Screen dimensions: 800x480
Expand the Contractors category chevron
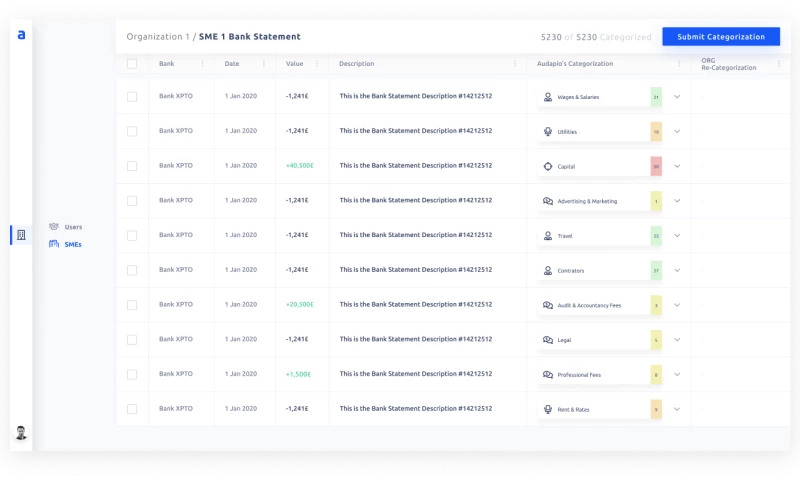coord(677,271)
